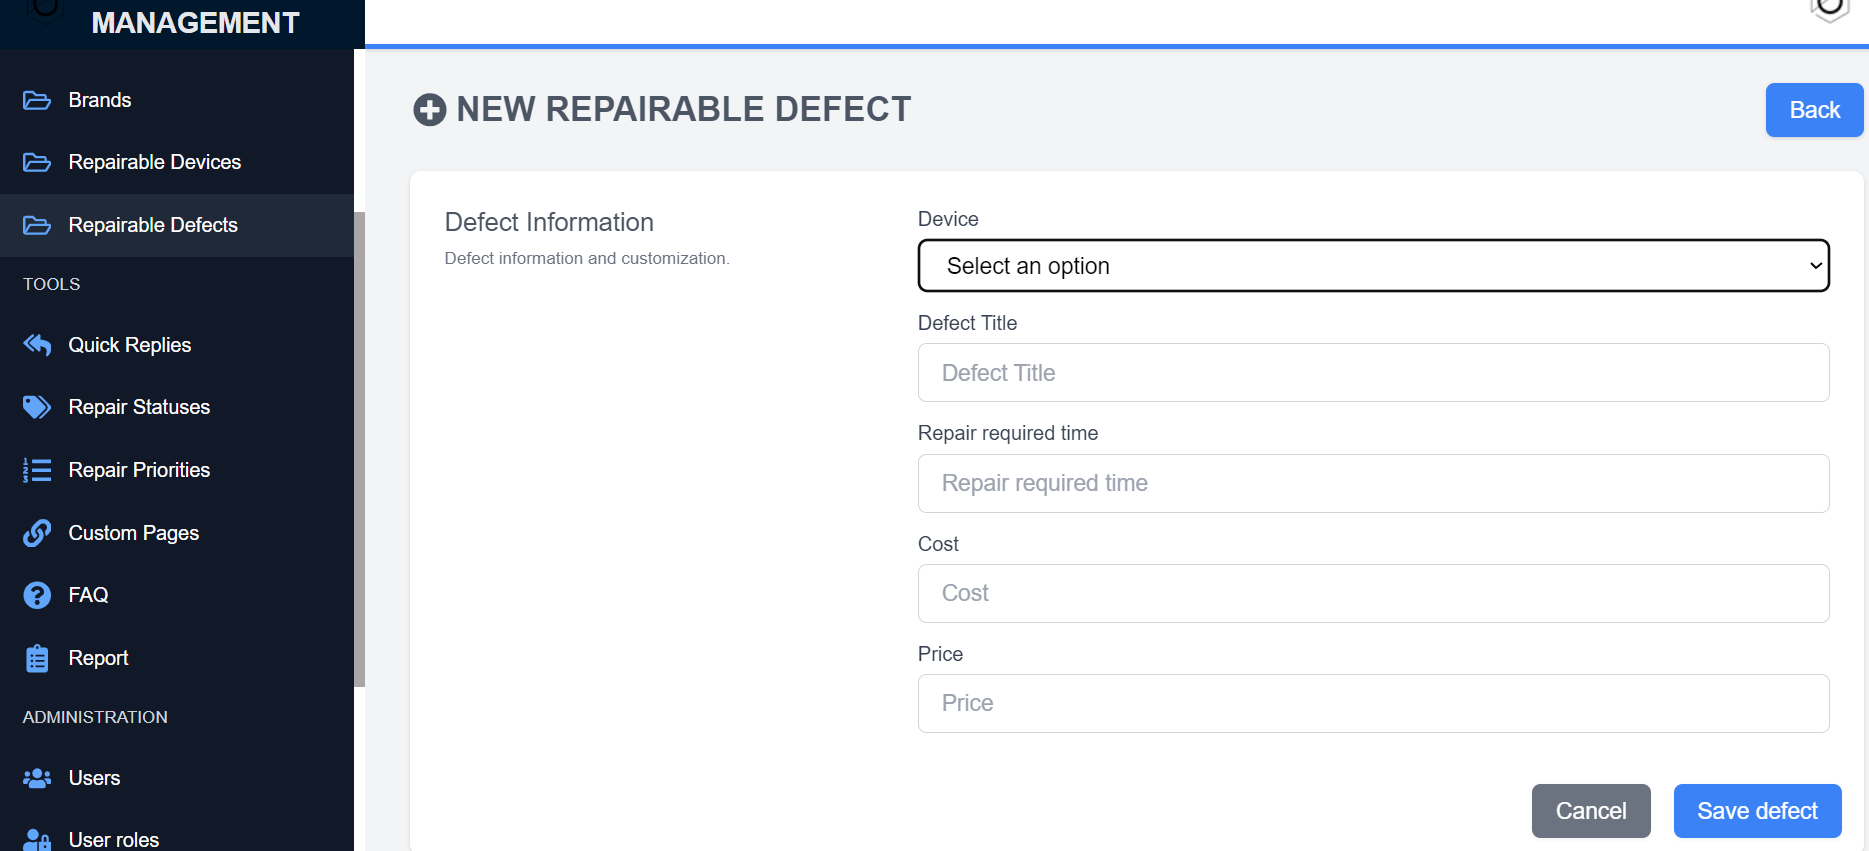Click the sidebar vertical scrollbar
The height and width of the screenshot is (851, 1869).
coord(359,450)
